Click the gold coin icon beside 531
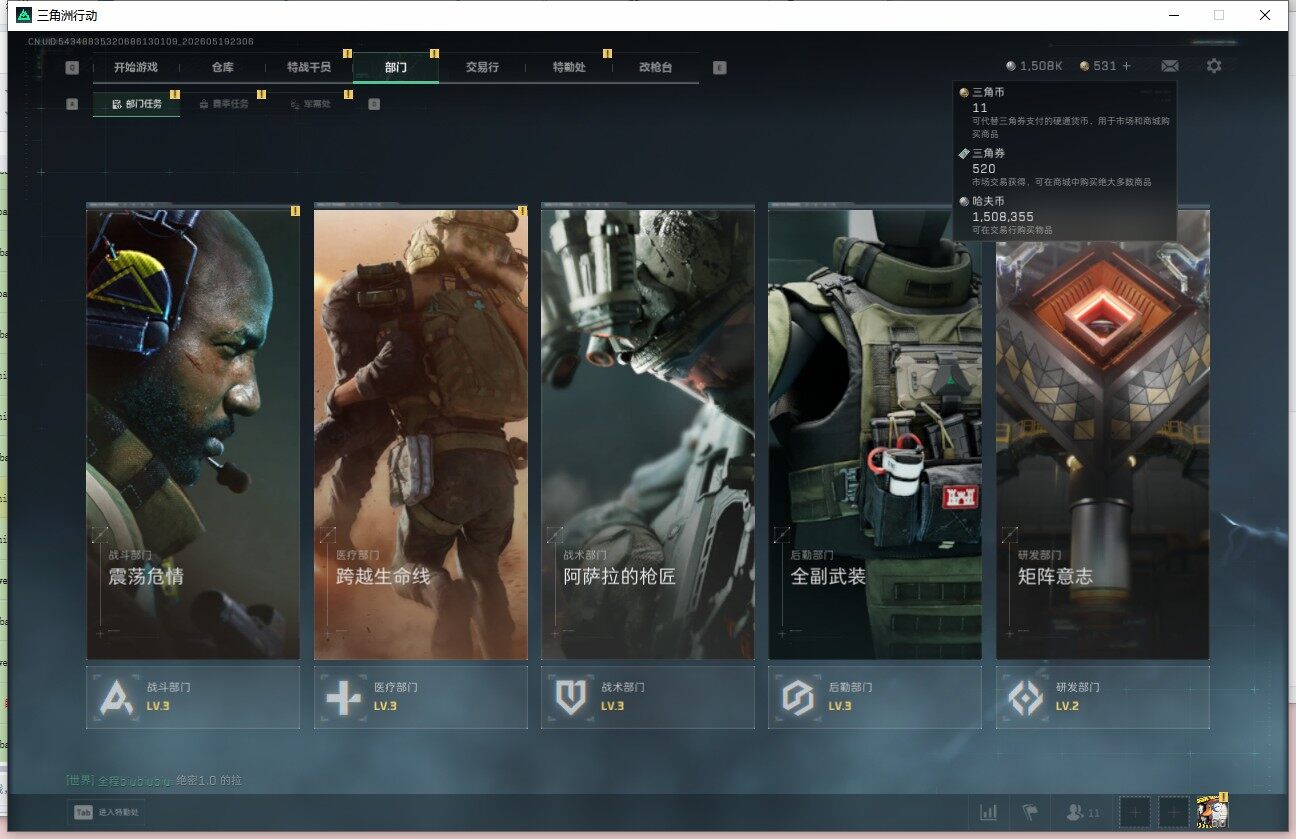The height and width of the screenshot is (839, 1296). pos(1085,66)
